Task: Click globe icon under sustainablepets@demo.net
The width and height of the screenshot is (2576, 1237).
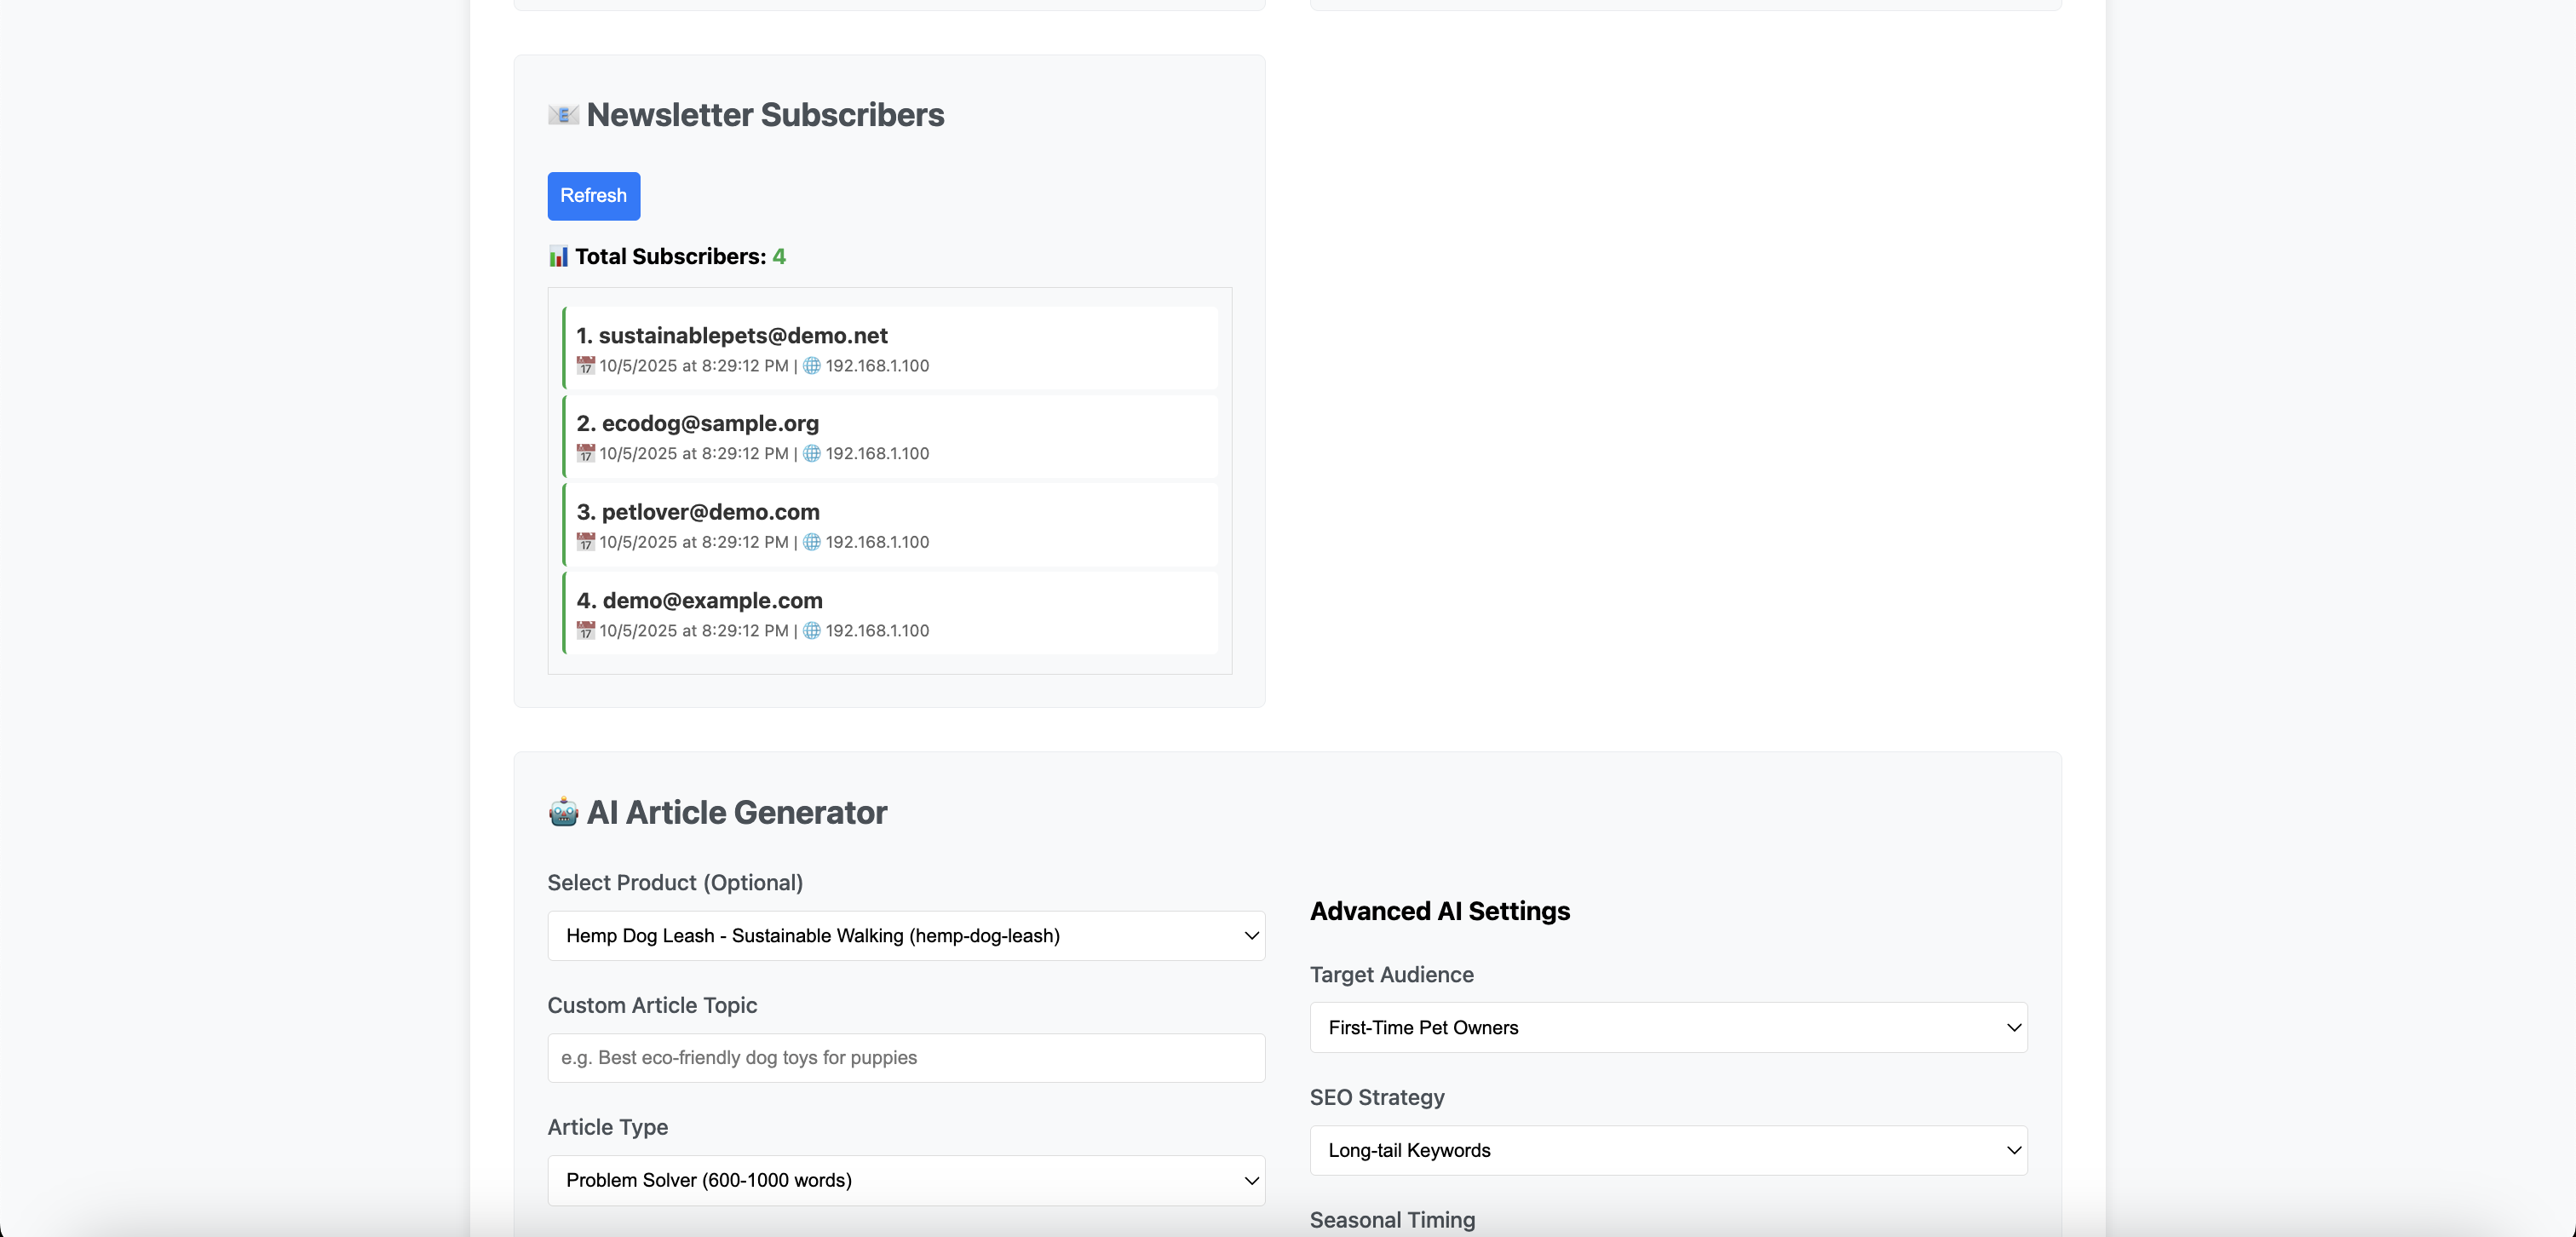Action: tap(812, 366)
